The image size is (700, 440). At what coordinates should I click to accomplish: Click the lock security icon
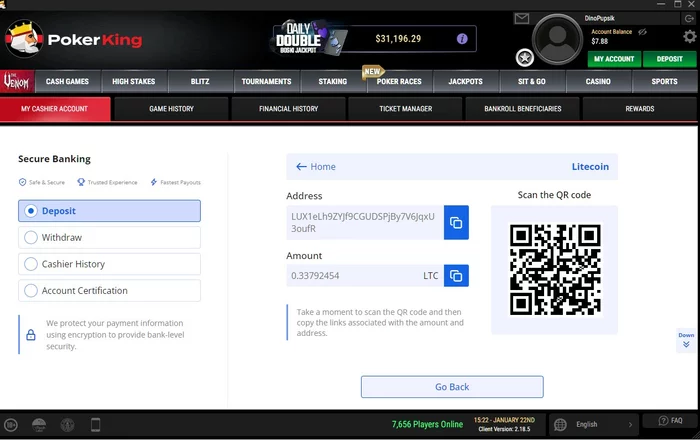tap(31, 335)
